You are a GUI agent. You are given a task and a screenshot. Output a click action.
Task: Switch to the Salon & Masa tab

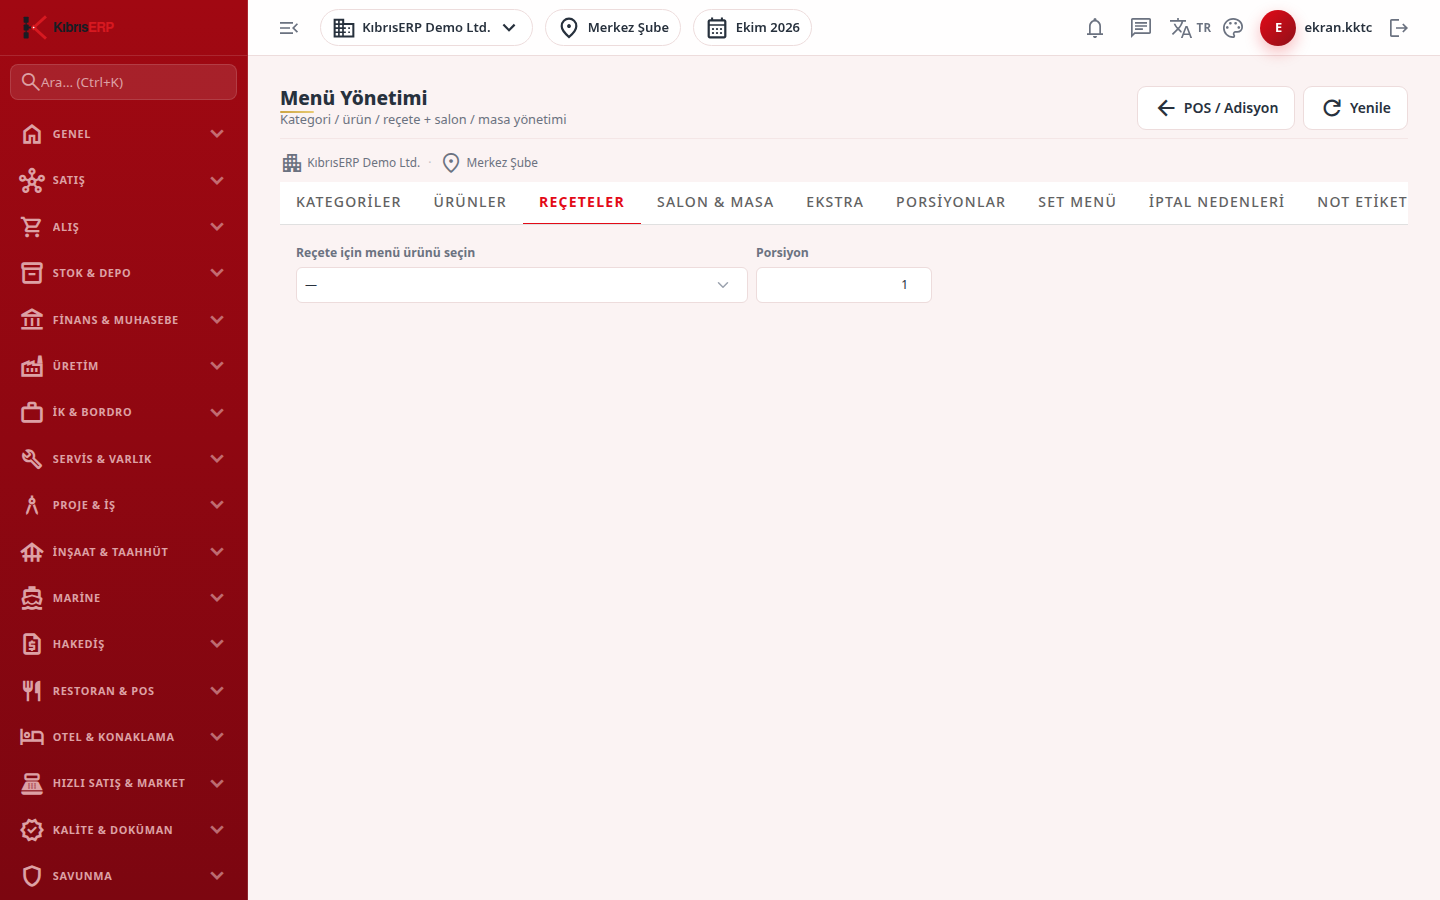click(715, 202)
